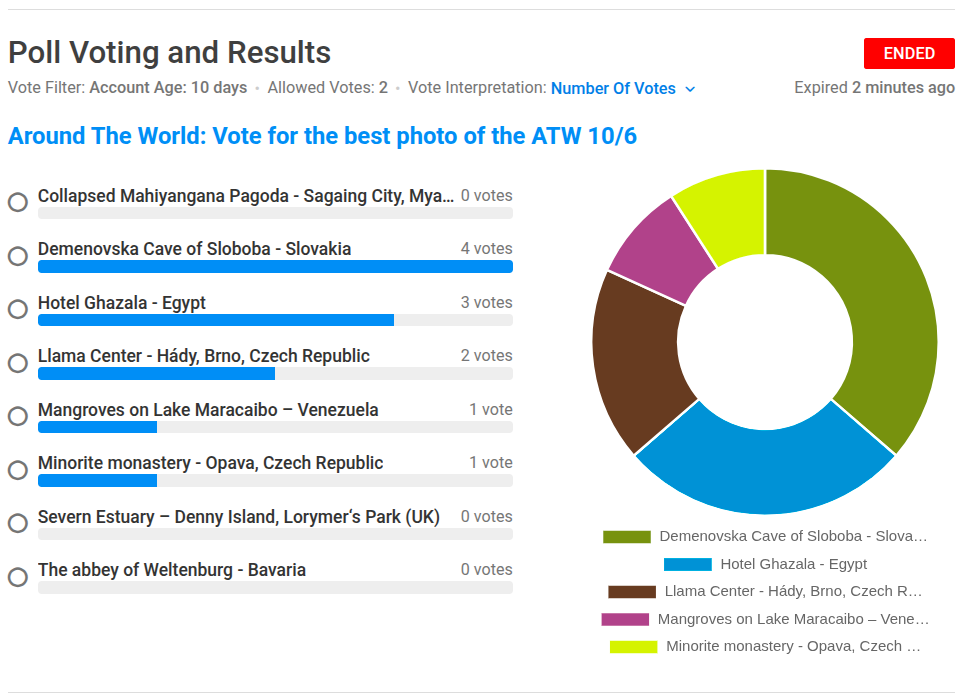Click the green Demenovska Cave legend swatch
968x698 pixels.
(626, 537)
